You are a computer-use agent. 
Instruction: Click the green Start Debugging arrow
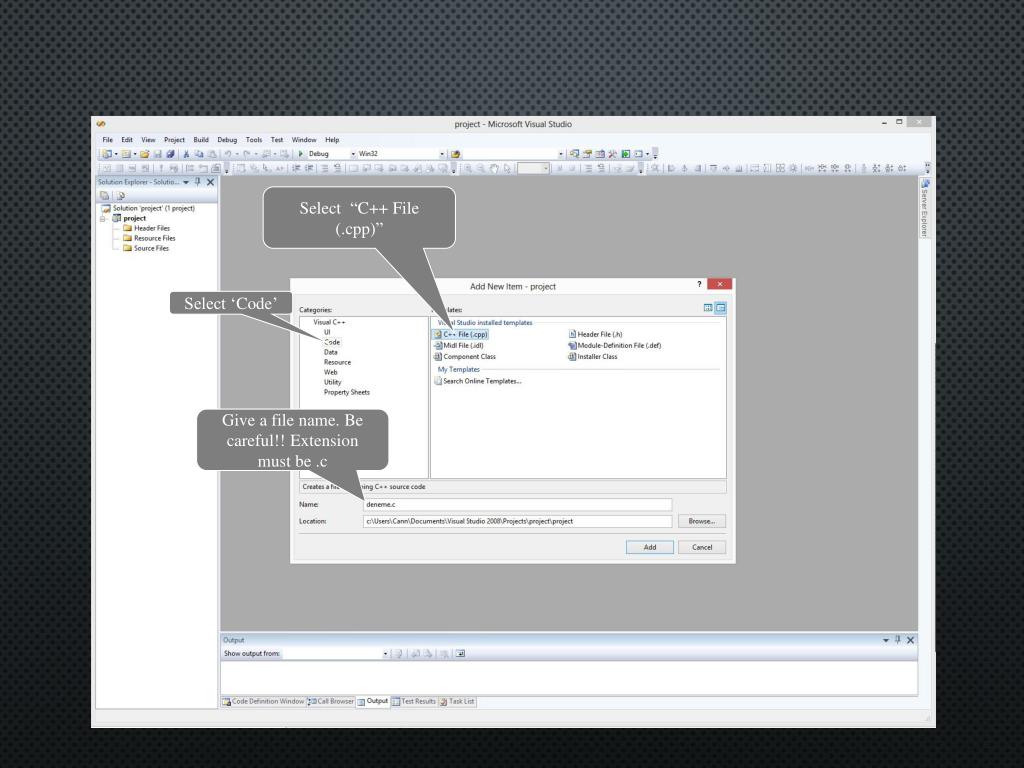click(301, 154)
